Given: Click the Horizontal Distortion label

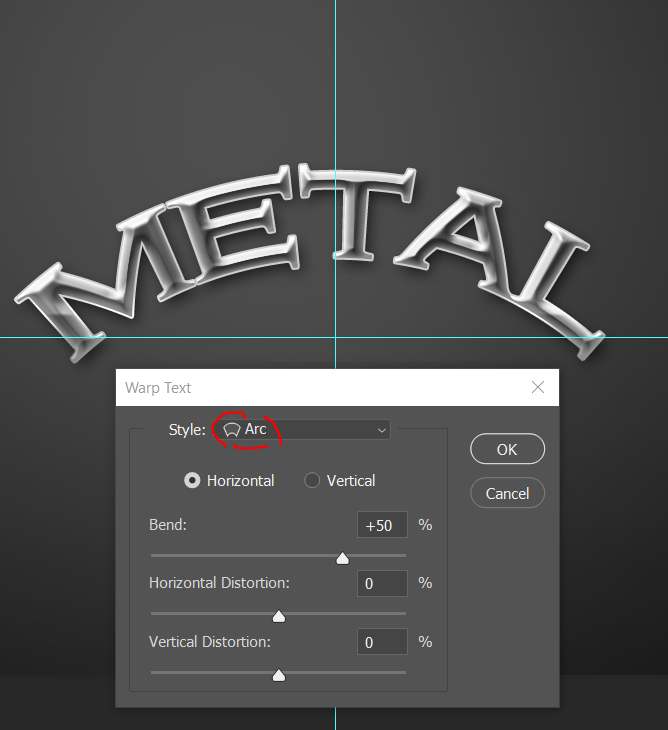Looking at the screenshot, I should pos(219,583).
